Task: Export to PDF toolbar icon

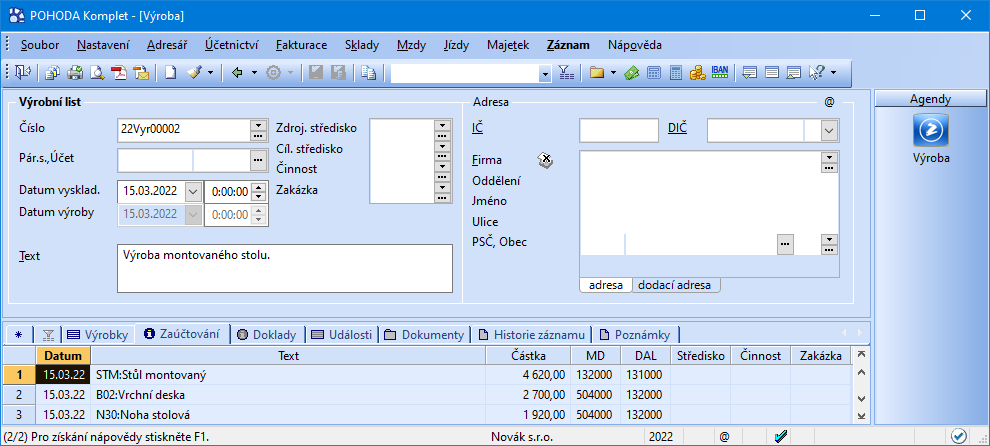Action: (x=119, y=73)
